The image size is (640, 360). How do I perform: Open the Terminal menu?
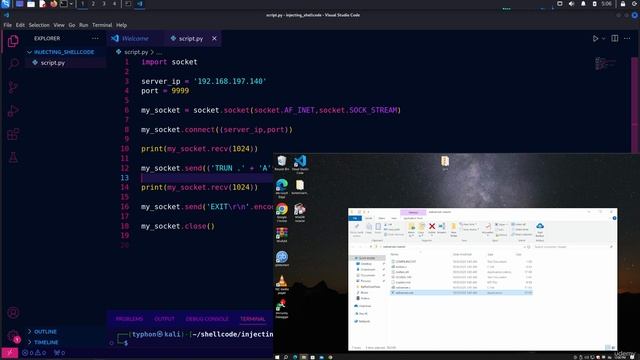(102, 25)
